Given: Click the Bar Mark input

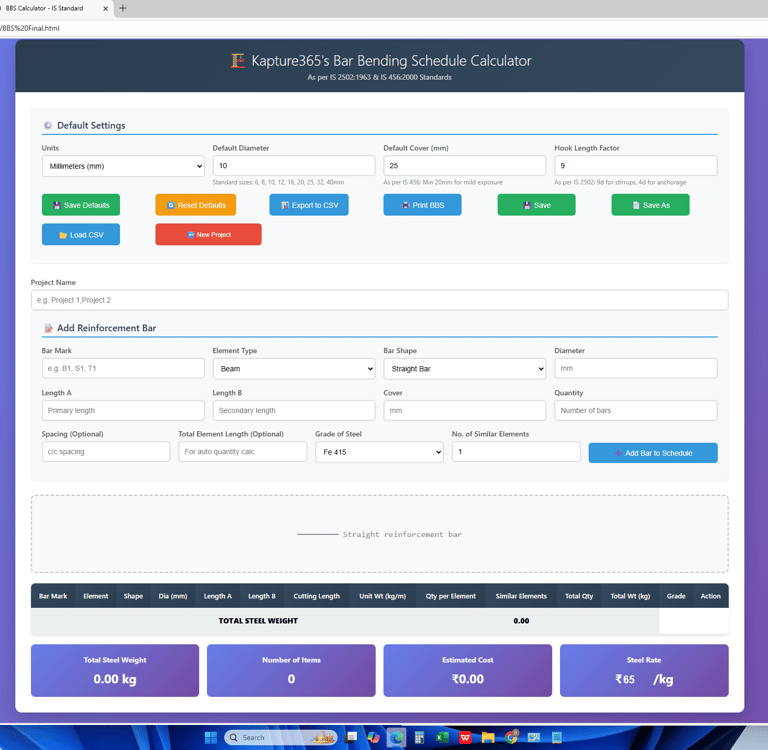Looking at the screenshot, I should coord(123,368).
